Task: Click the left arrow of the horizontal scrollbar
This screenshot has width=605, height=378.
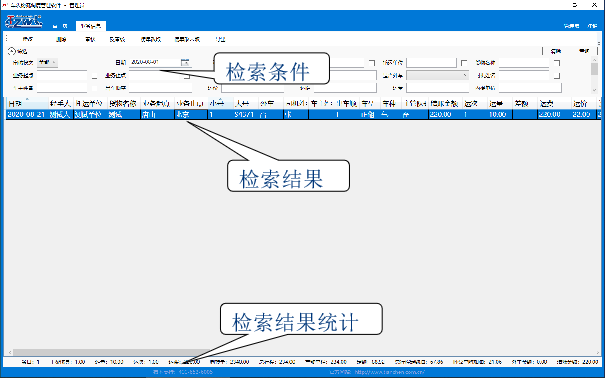Action: (9, 353)
